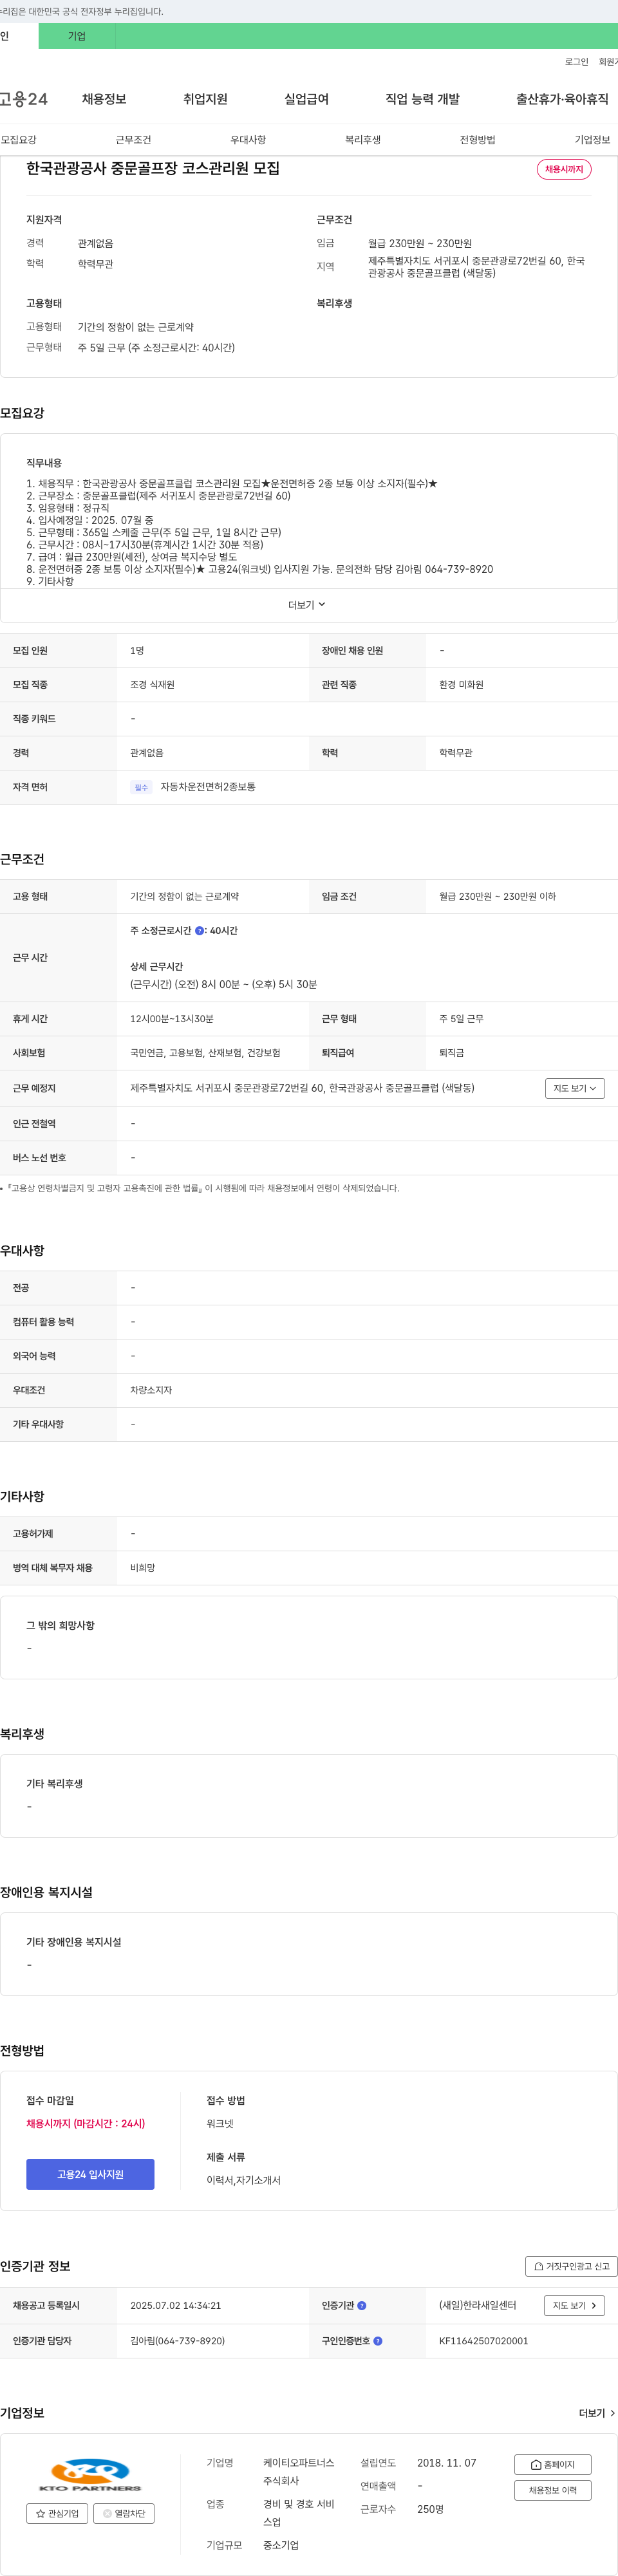618x2576 pixels.
Task: Jump to 근무조건 section tab
Action: (133, 140)
